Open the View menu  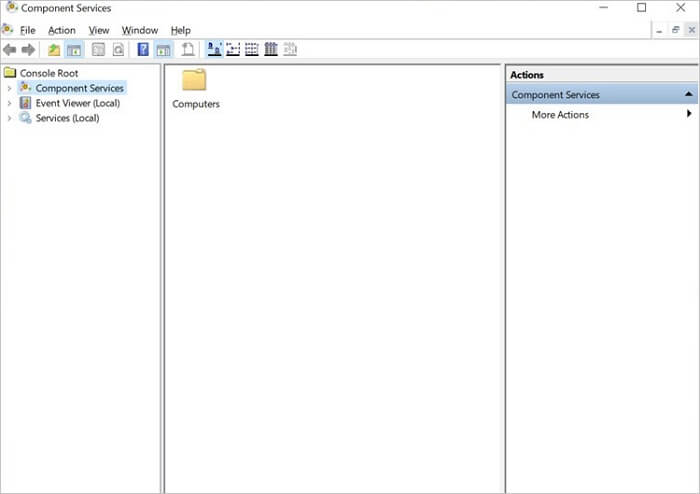coord(98,30)
